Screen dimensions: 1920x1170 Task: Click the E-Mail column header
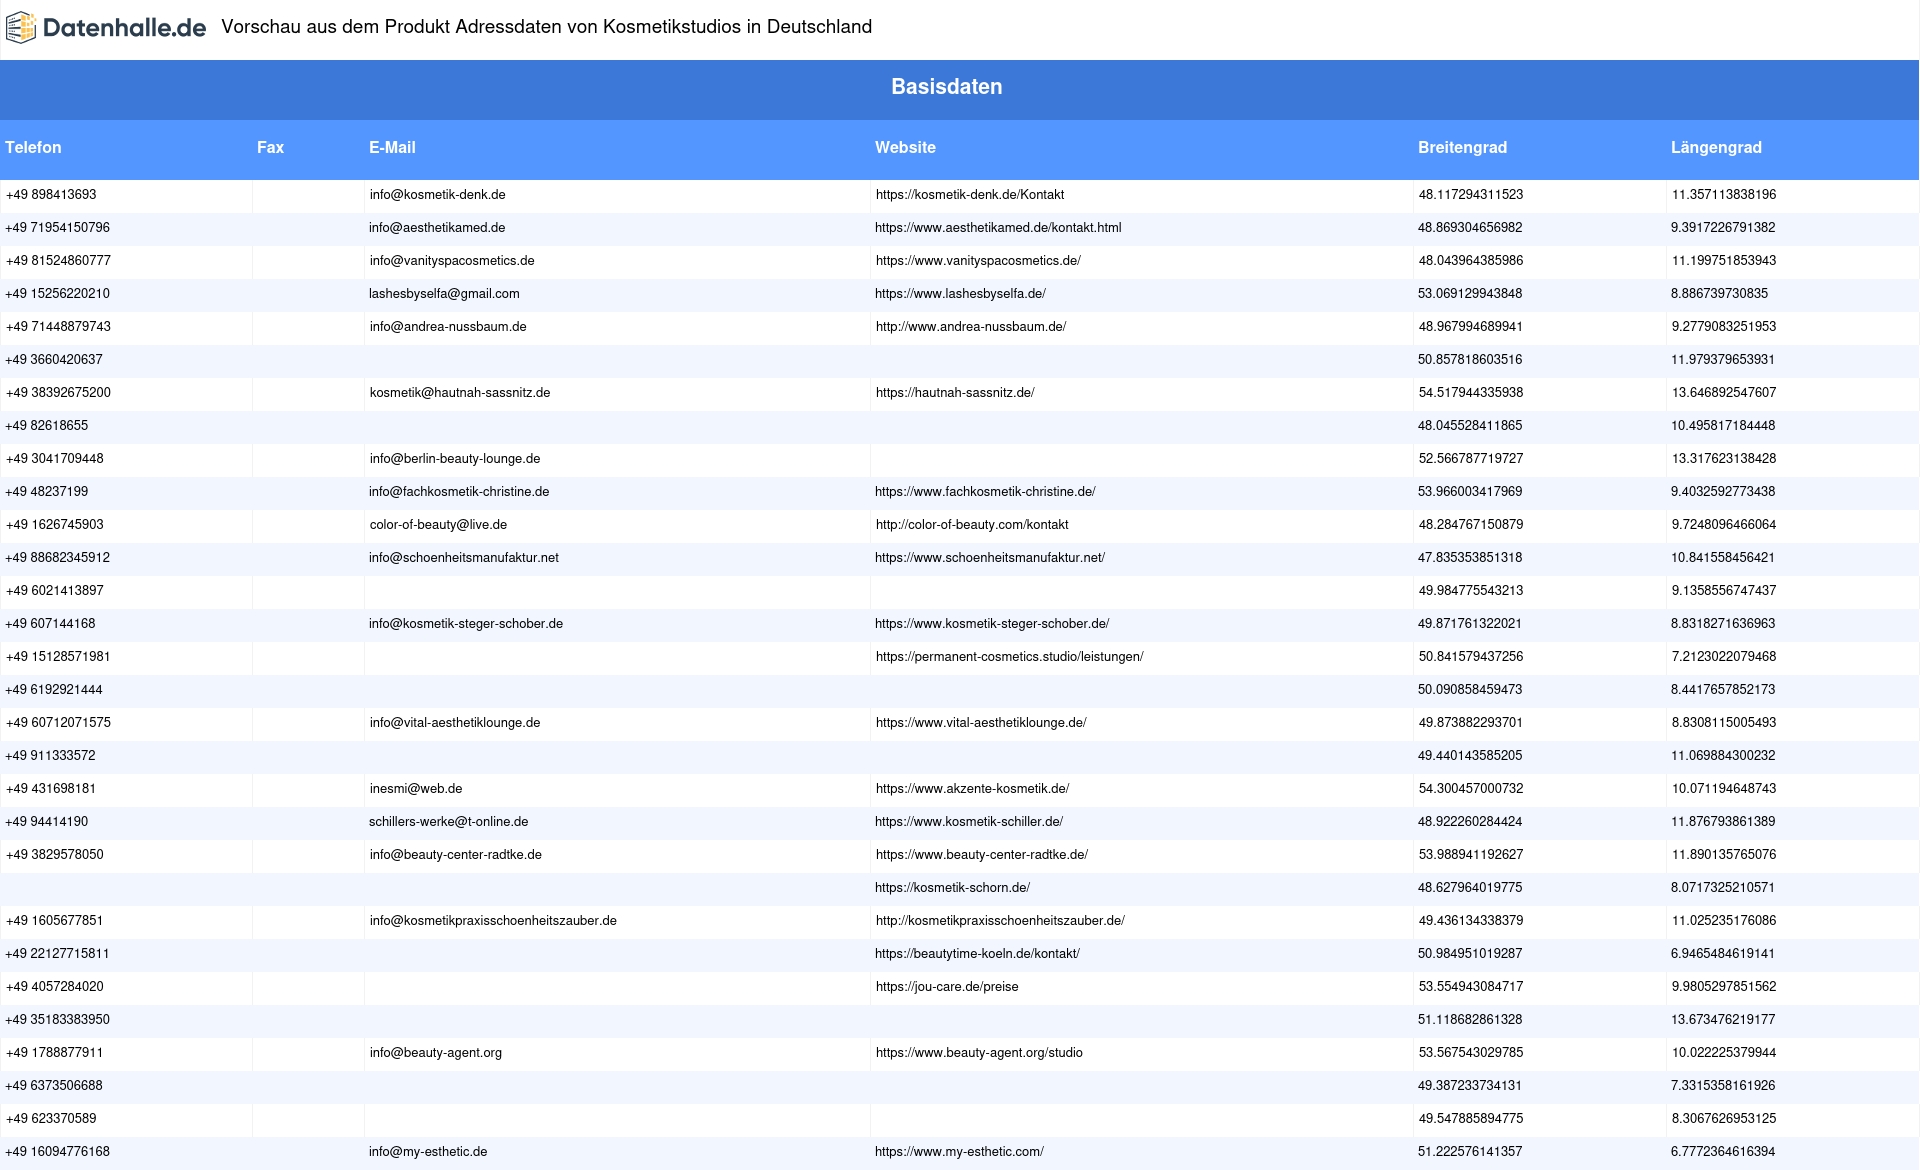392,147
